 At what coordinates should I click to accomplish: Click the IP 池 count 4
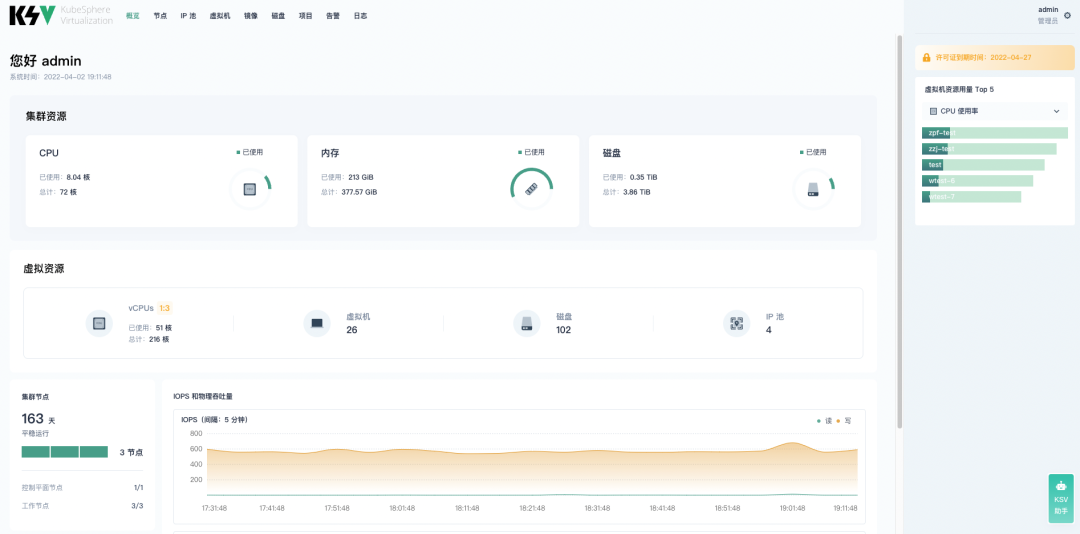pyautogui.click(x=769, y=330)
